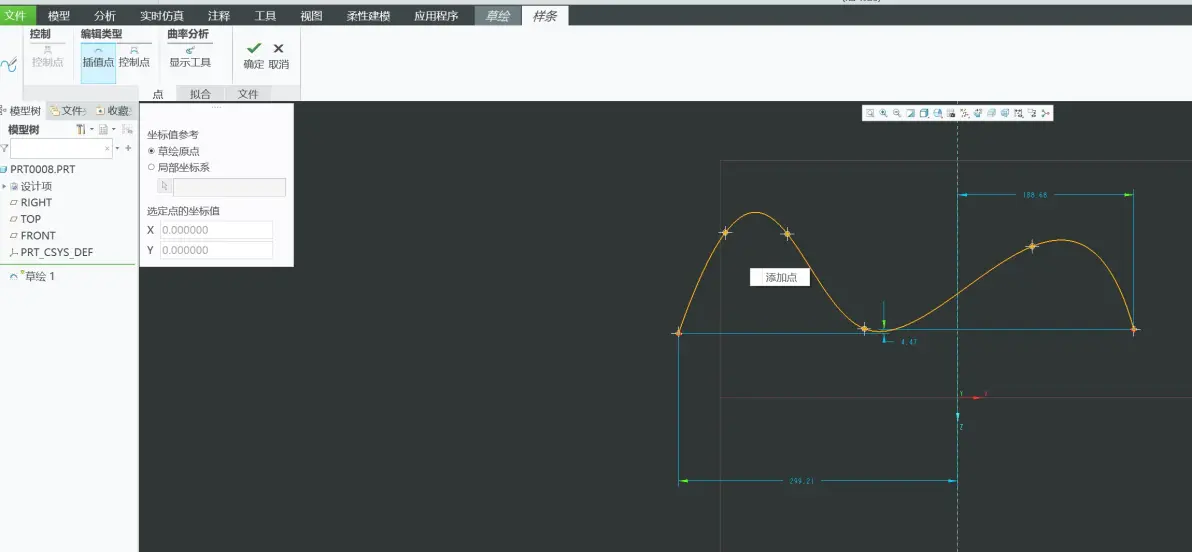This screenshot has height=552, width=1192.
Task: Select the 局部坐标系 radio button
Action: pos(151,167)
